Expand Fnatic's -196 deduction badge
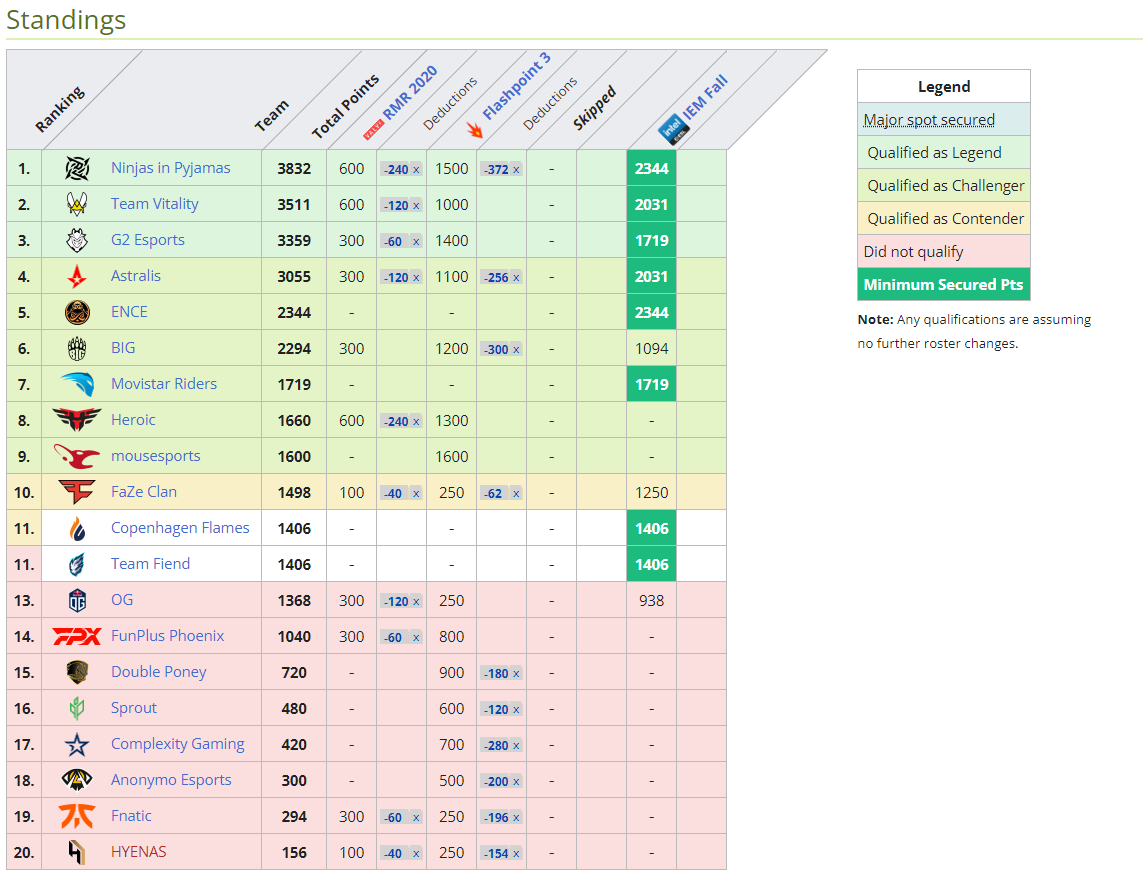This screenshot has width=1143, height=885. coord(502,817)
